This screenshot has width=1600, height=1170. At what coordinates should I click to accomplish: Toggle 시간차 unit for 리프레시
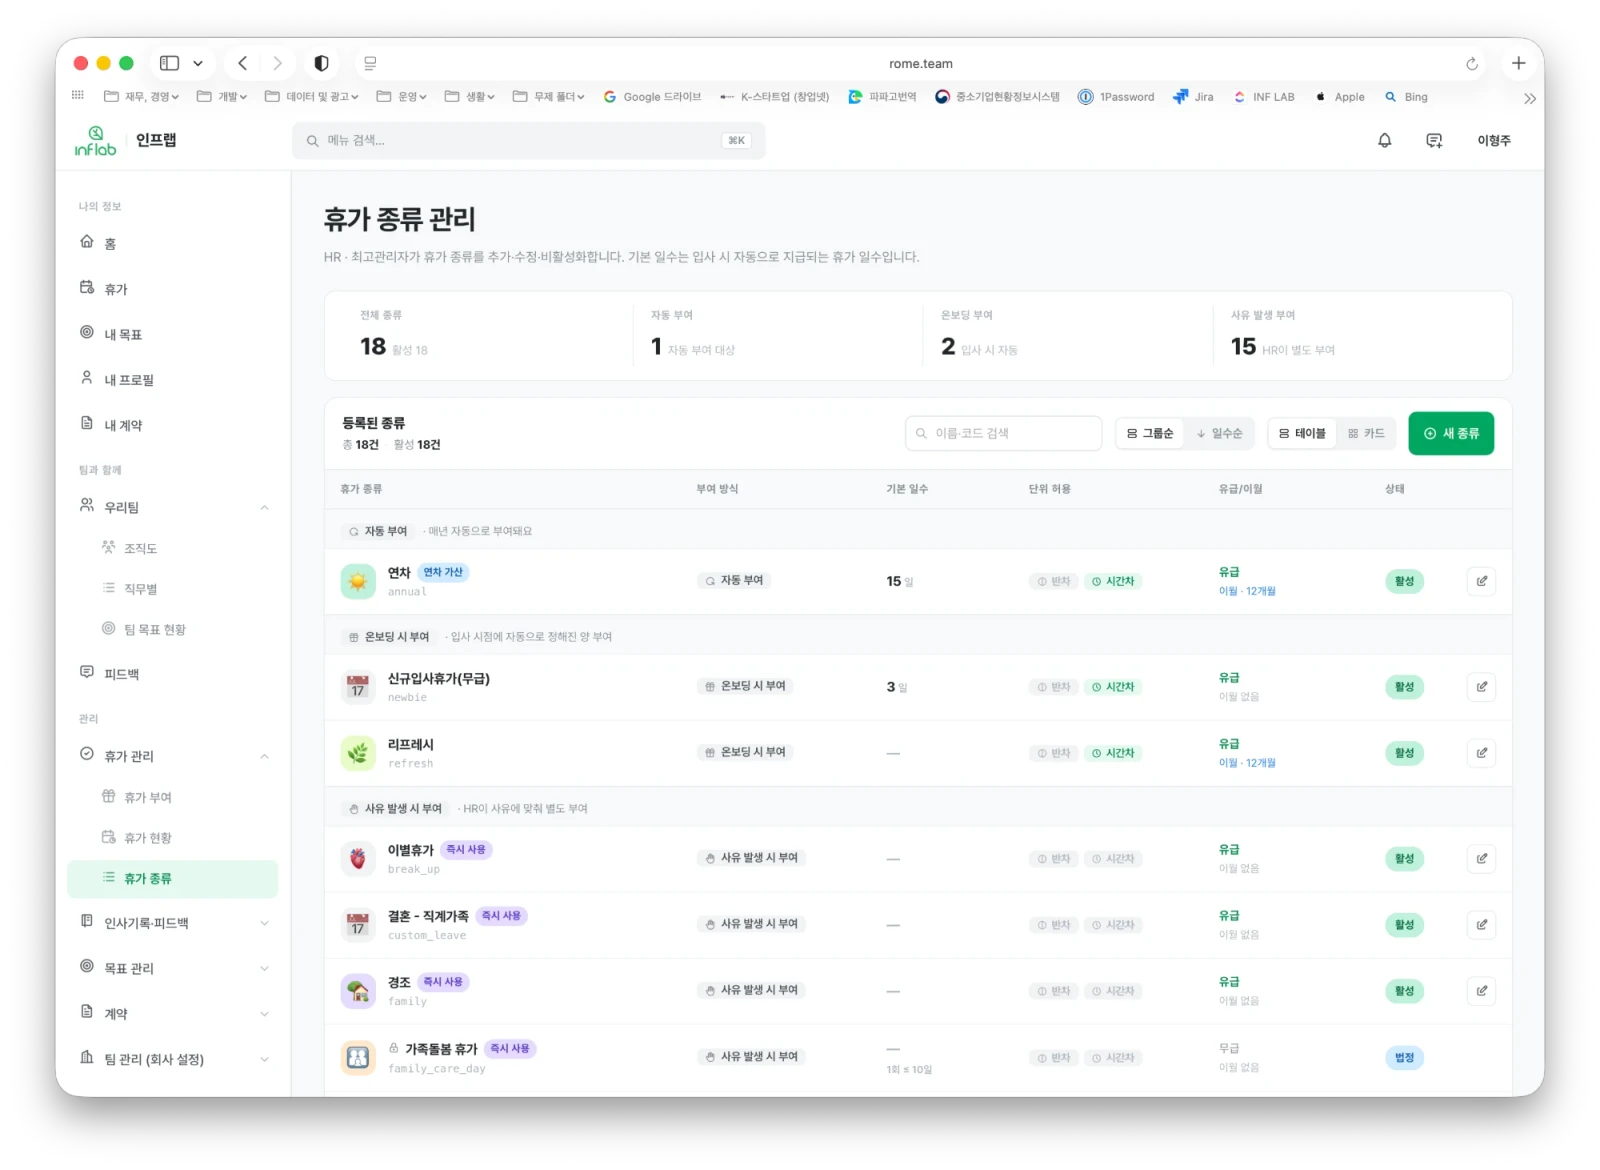tap(1113, 753)
